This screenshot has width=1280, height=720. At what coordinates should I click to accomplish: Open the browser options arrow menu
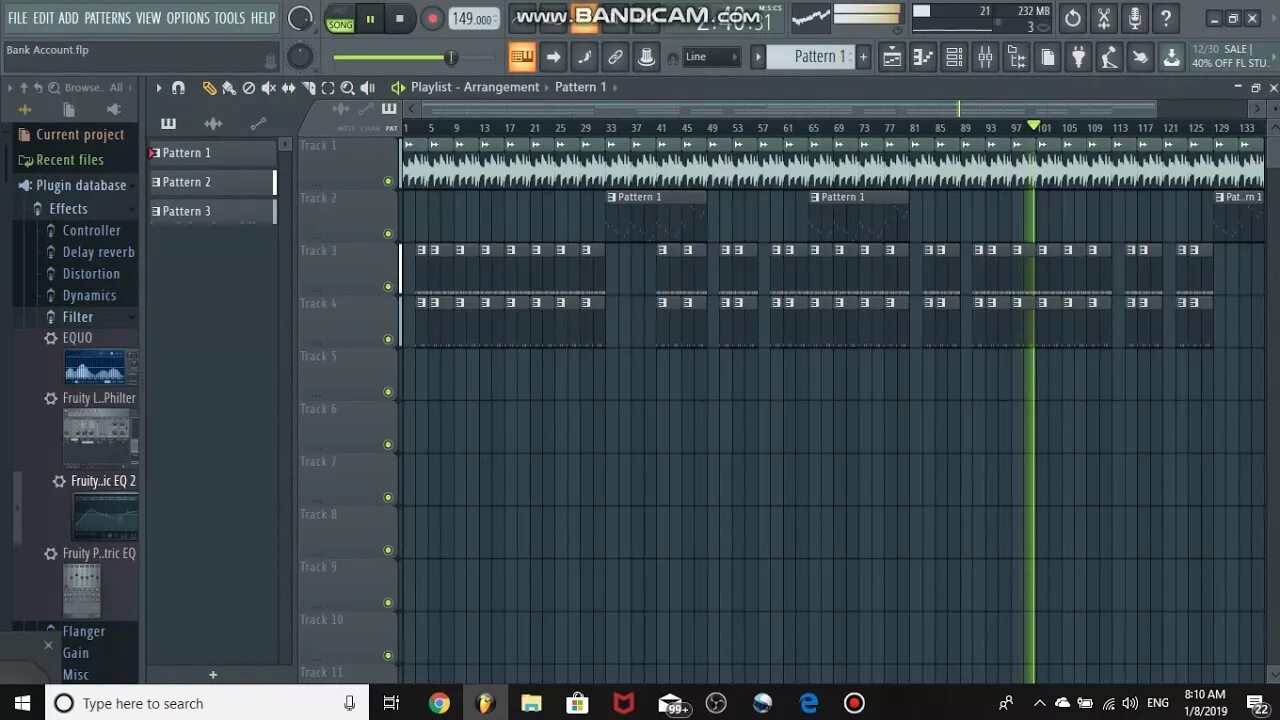click(11, 88)
